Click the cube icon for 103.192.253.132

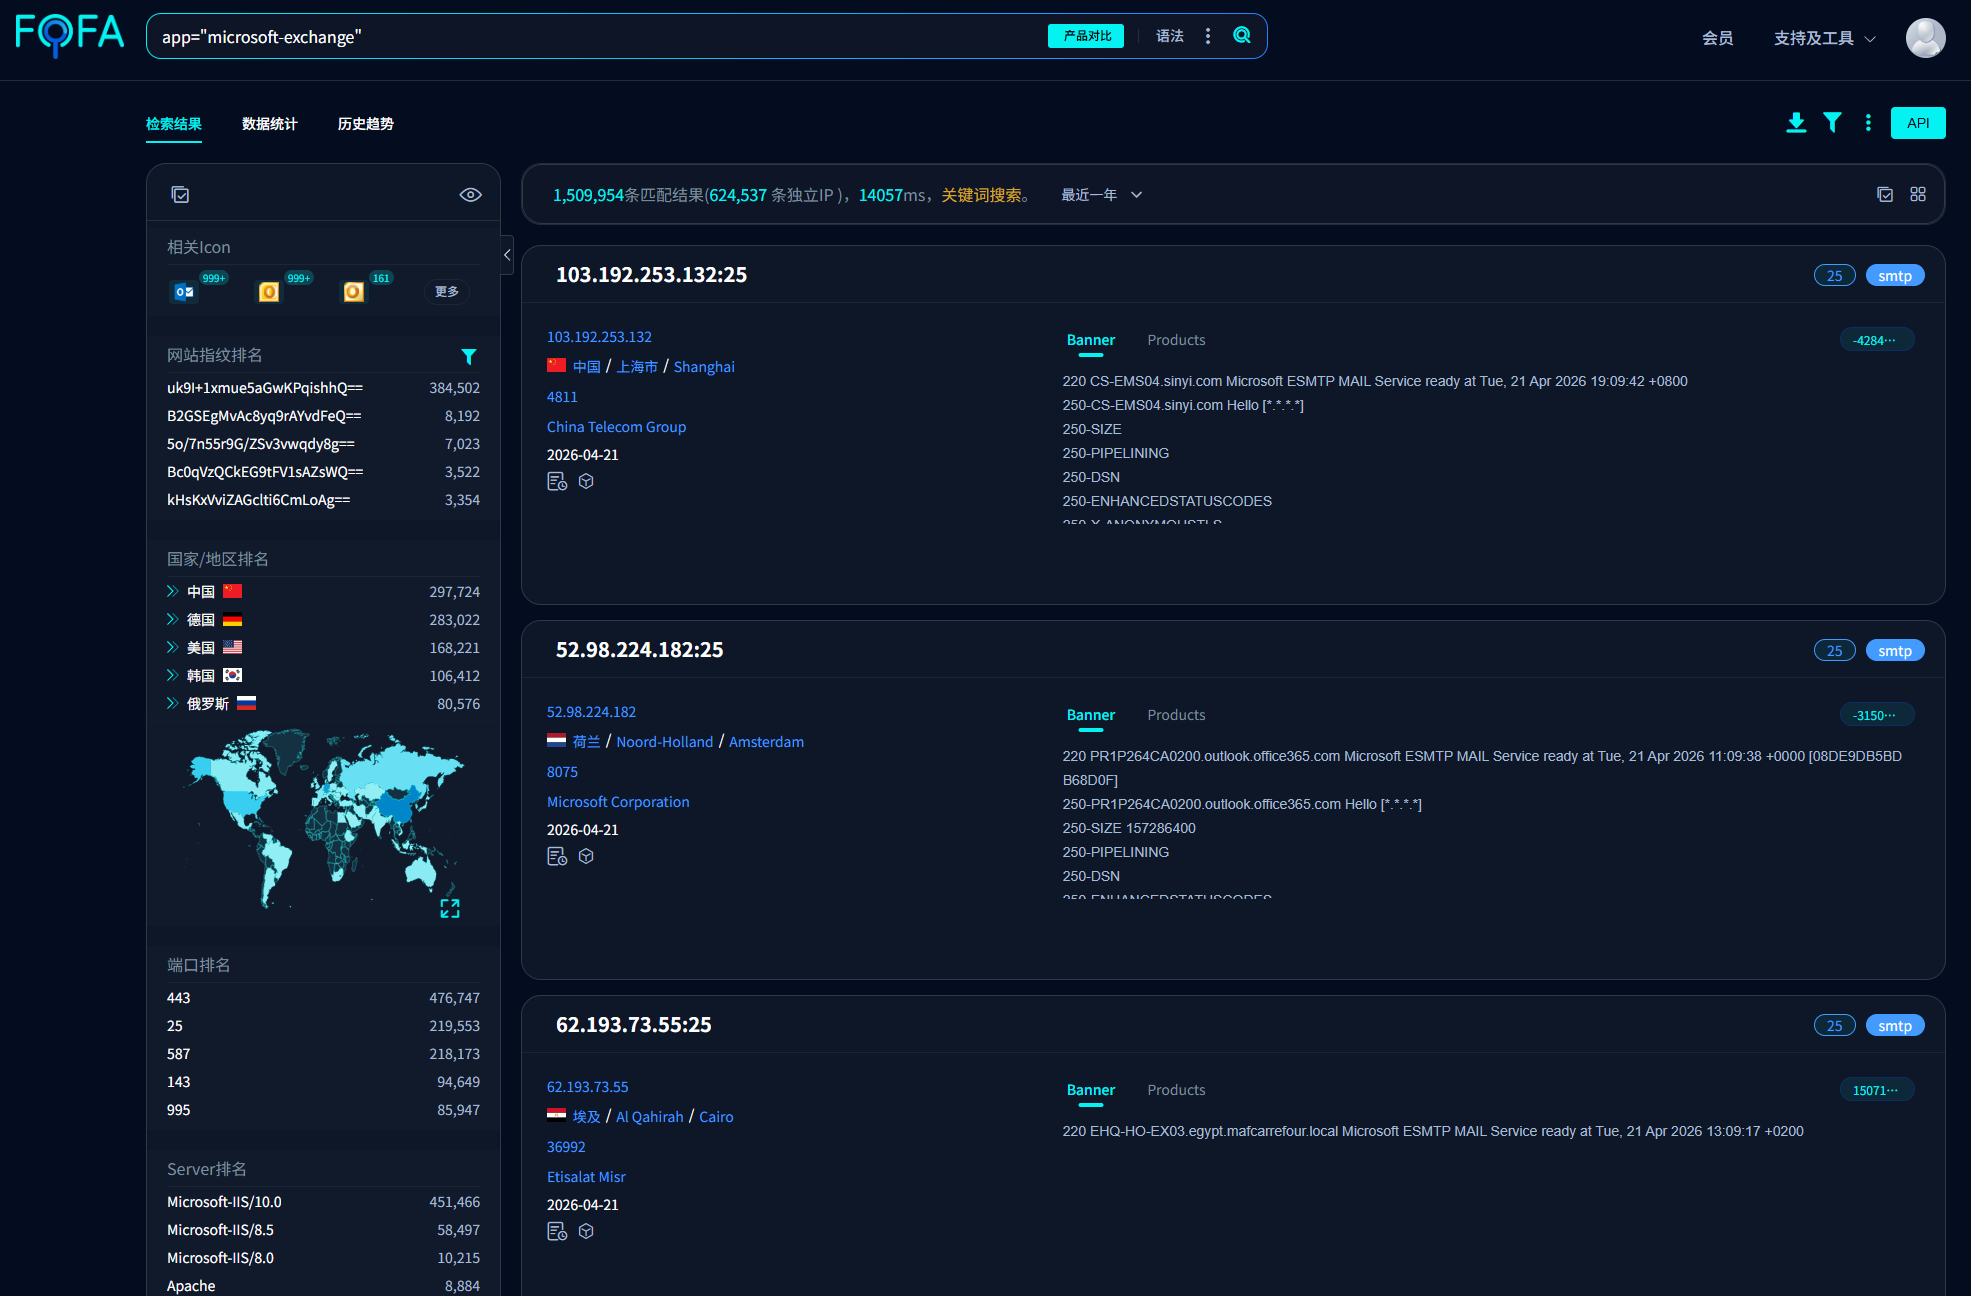click(x=586, y=481)
